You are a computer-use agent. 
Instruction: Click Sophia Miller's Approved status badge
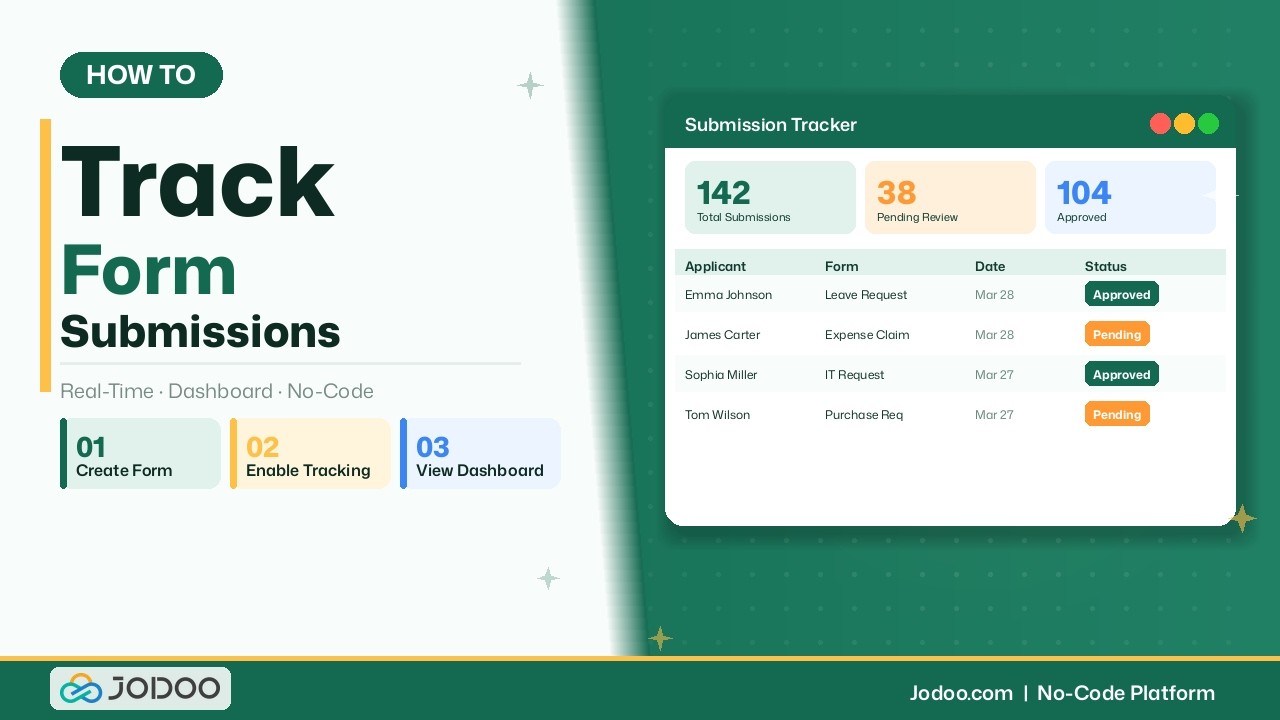(1122, 375)
